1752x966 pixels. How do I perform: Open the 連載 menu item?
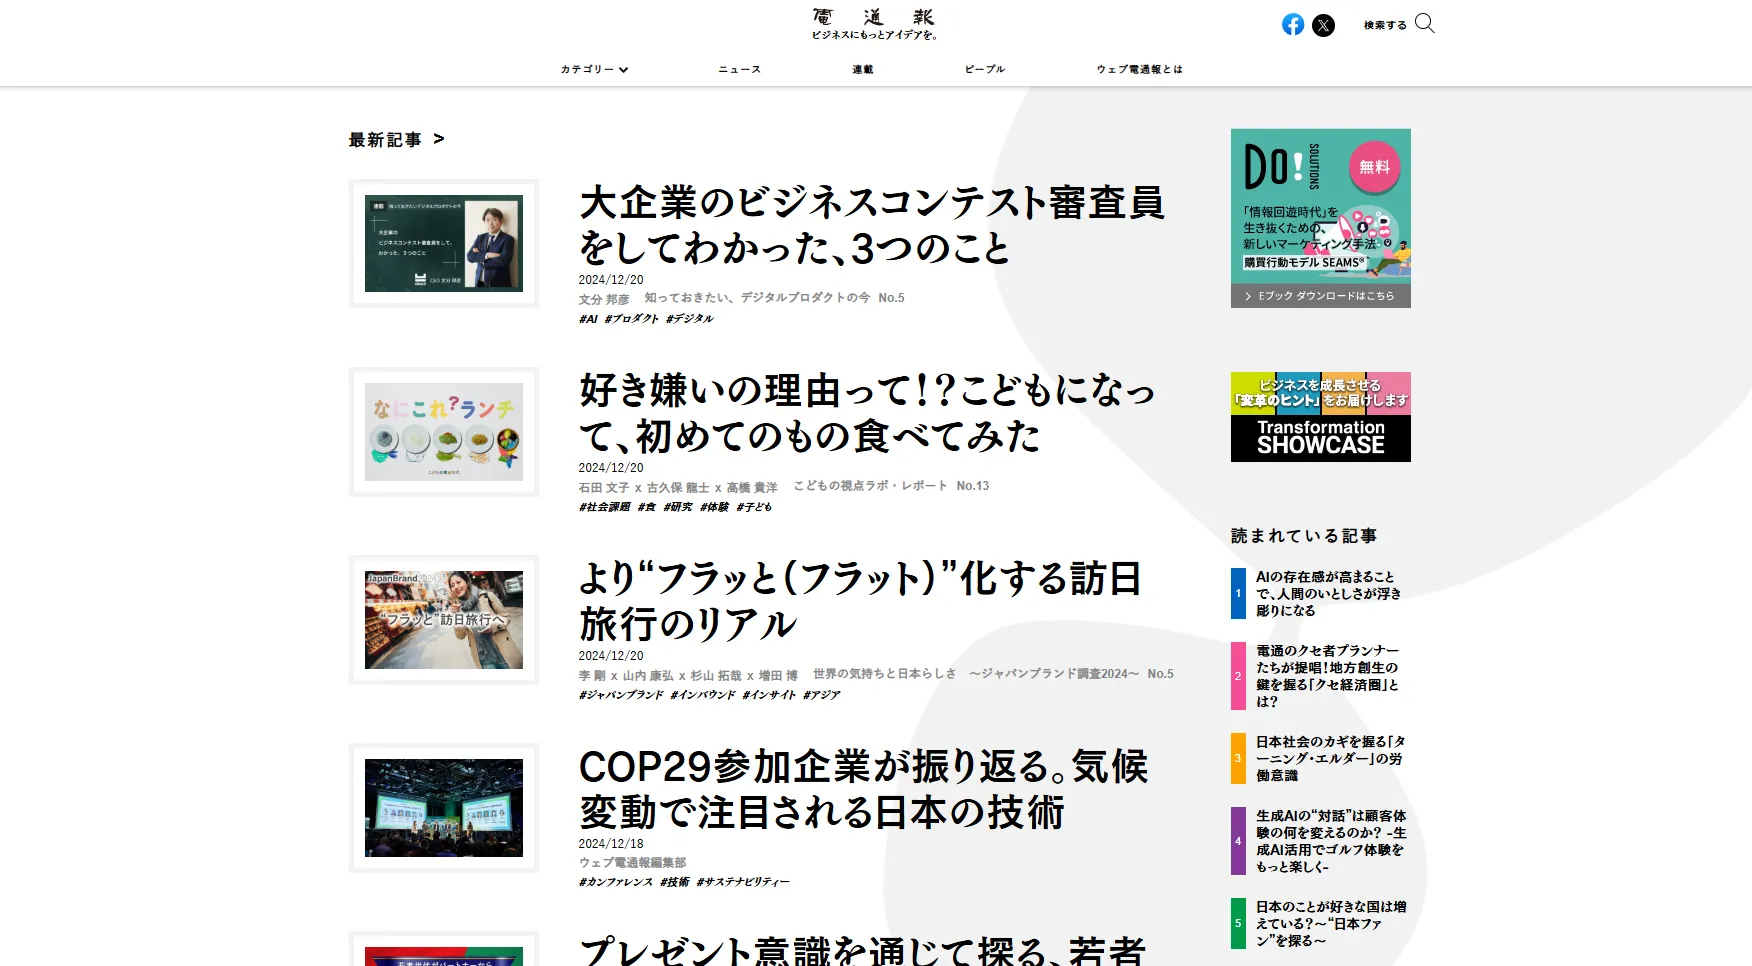click(863, 69)
